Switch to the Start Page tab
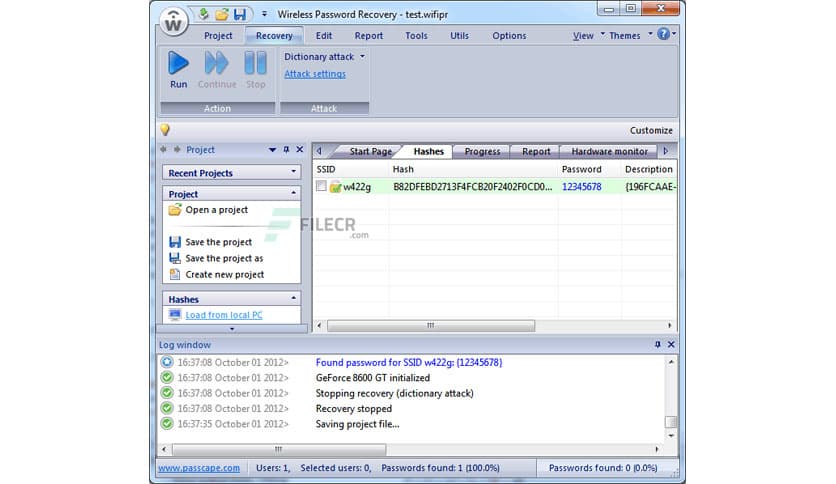This screenshot has height=484, width=836. point(371,151)
